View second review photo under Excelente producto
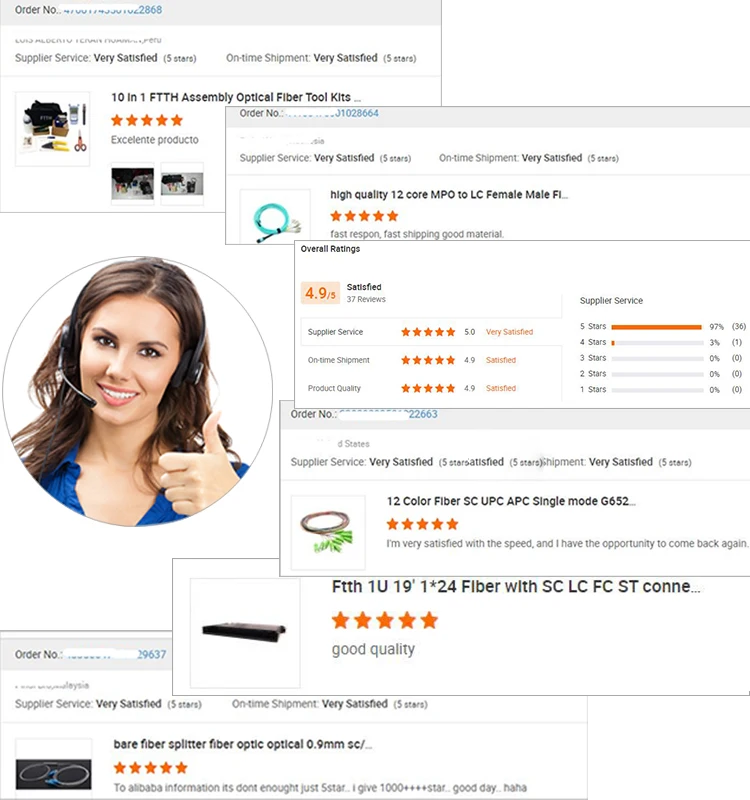This screenshot has width=750, height=800. pyautogui.click(x=182, y=184)
